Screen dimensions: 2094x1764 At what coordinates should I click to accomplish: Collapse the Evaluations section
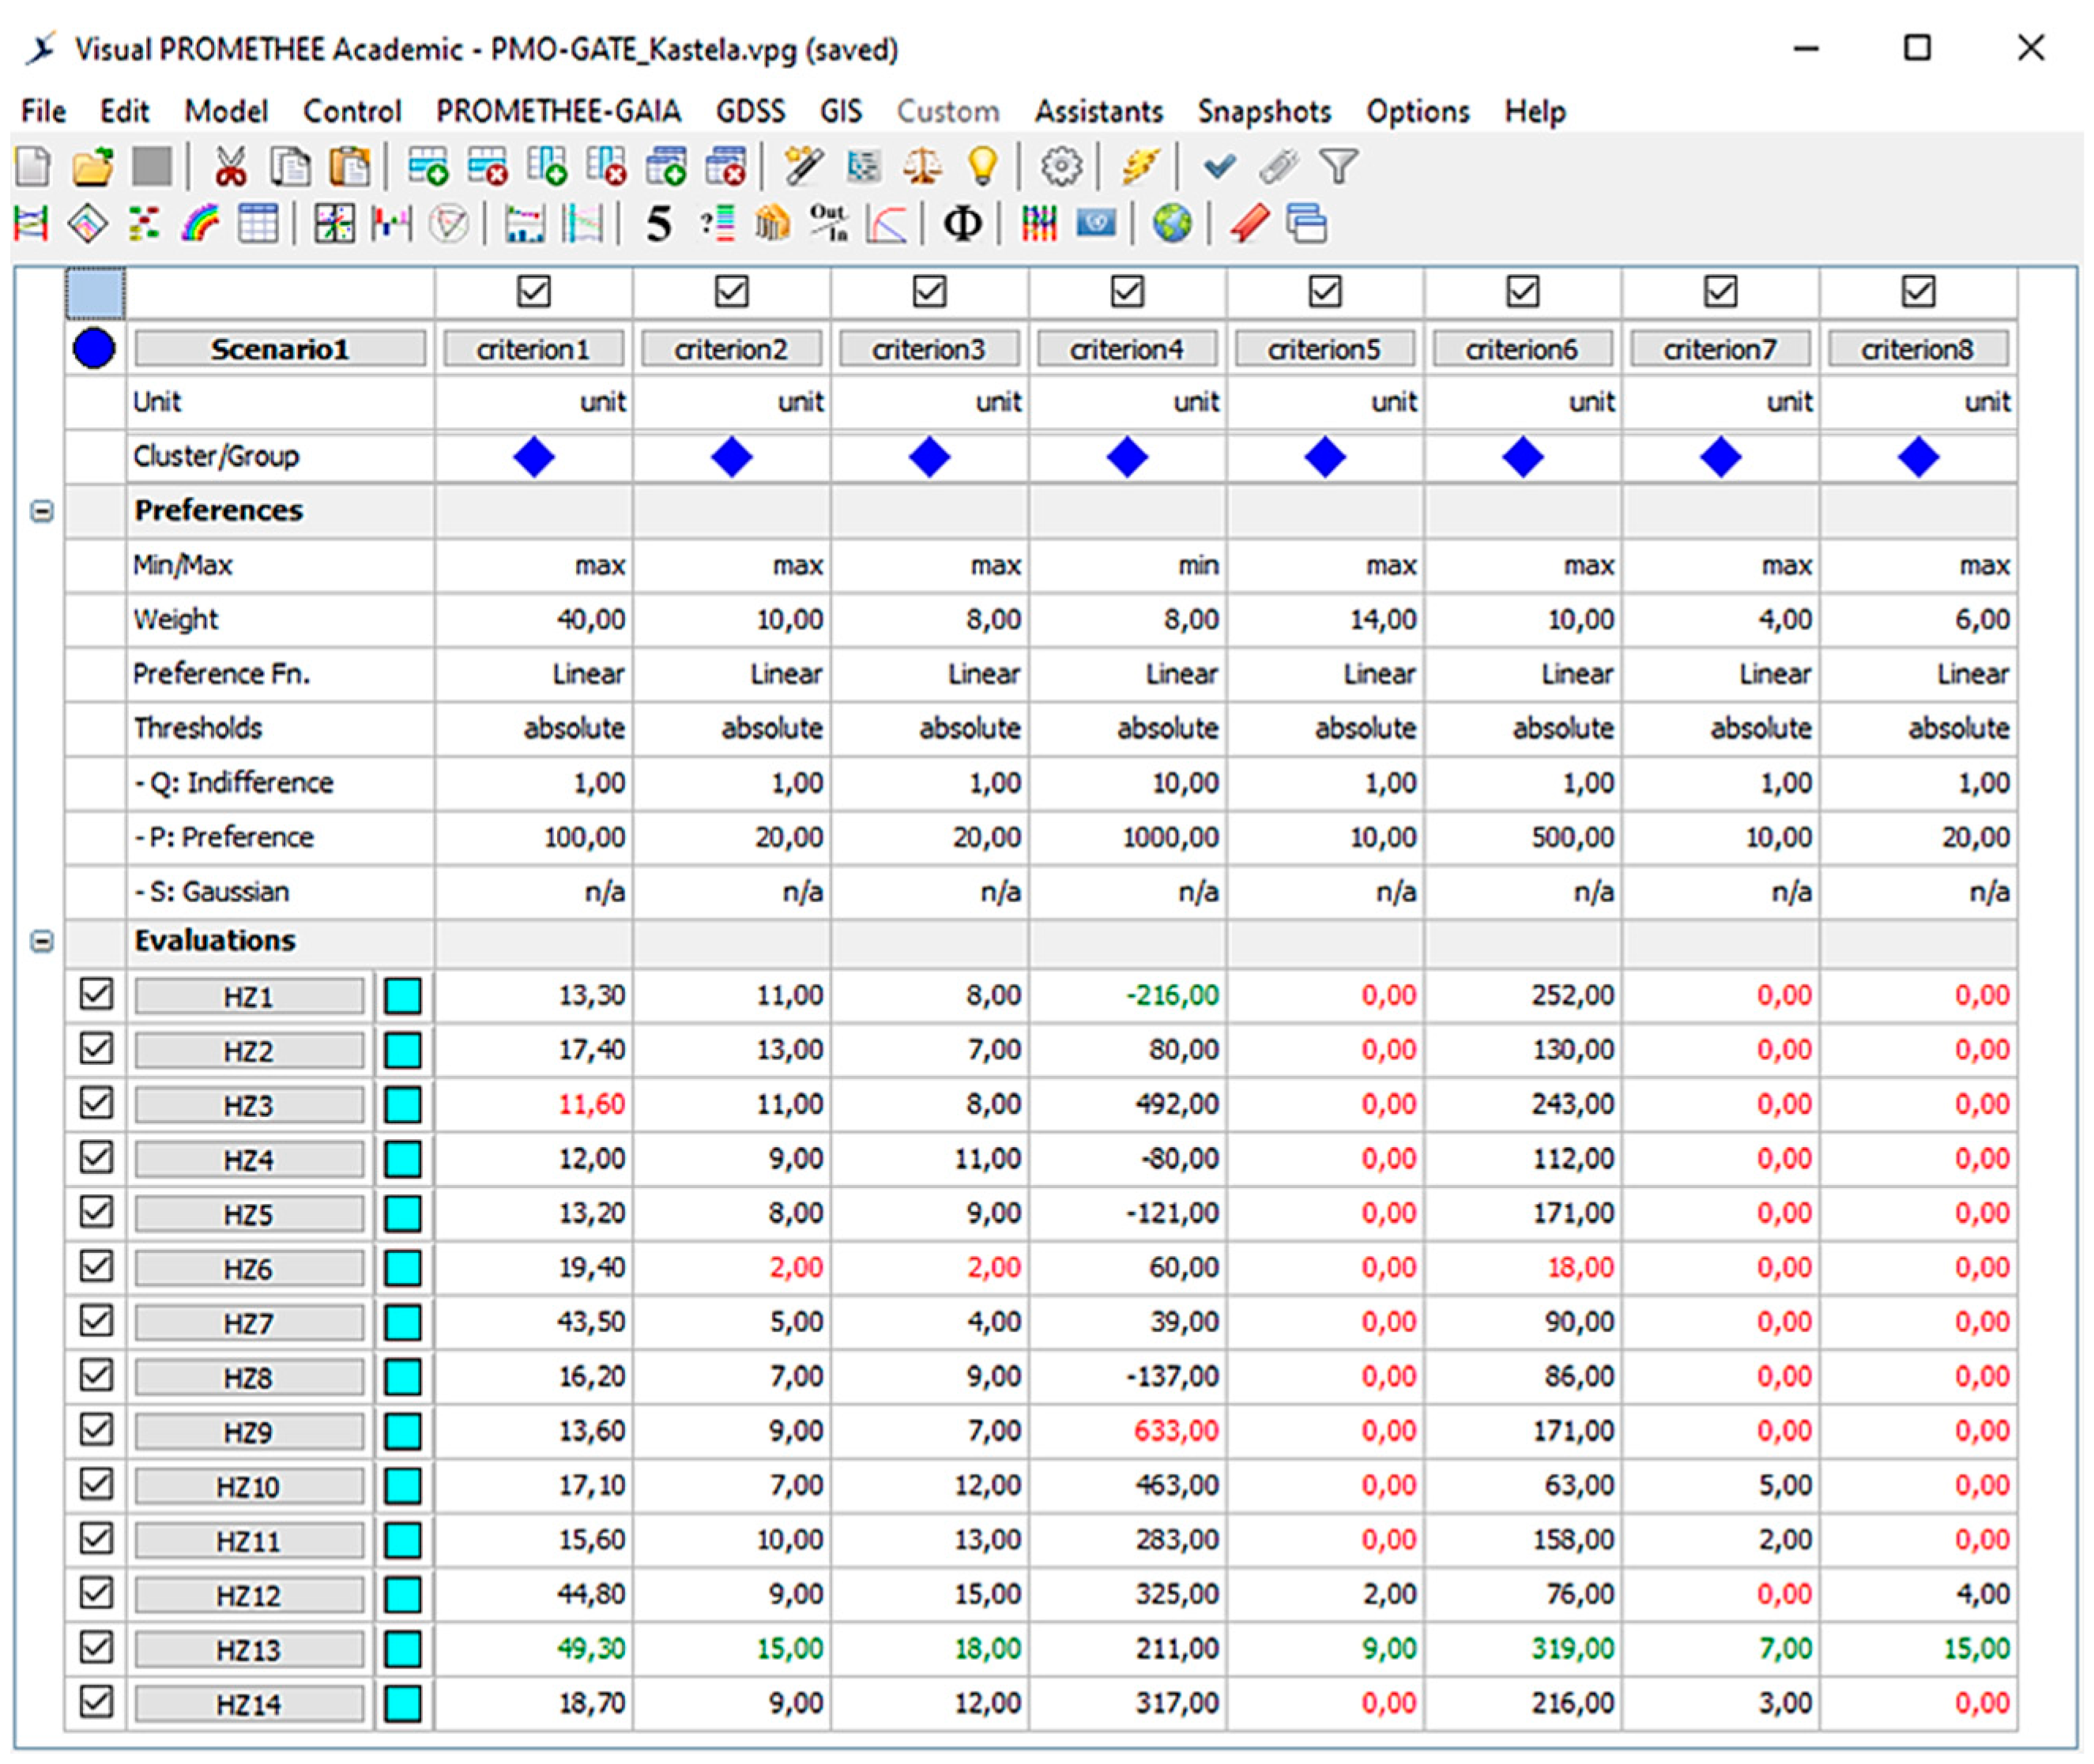coord(42,941)
